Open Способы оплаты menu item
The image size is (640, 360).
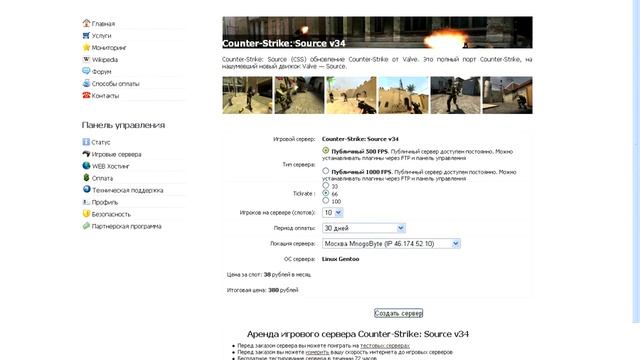[116, 84]
